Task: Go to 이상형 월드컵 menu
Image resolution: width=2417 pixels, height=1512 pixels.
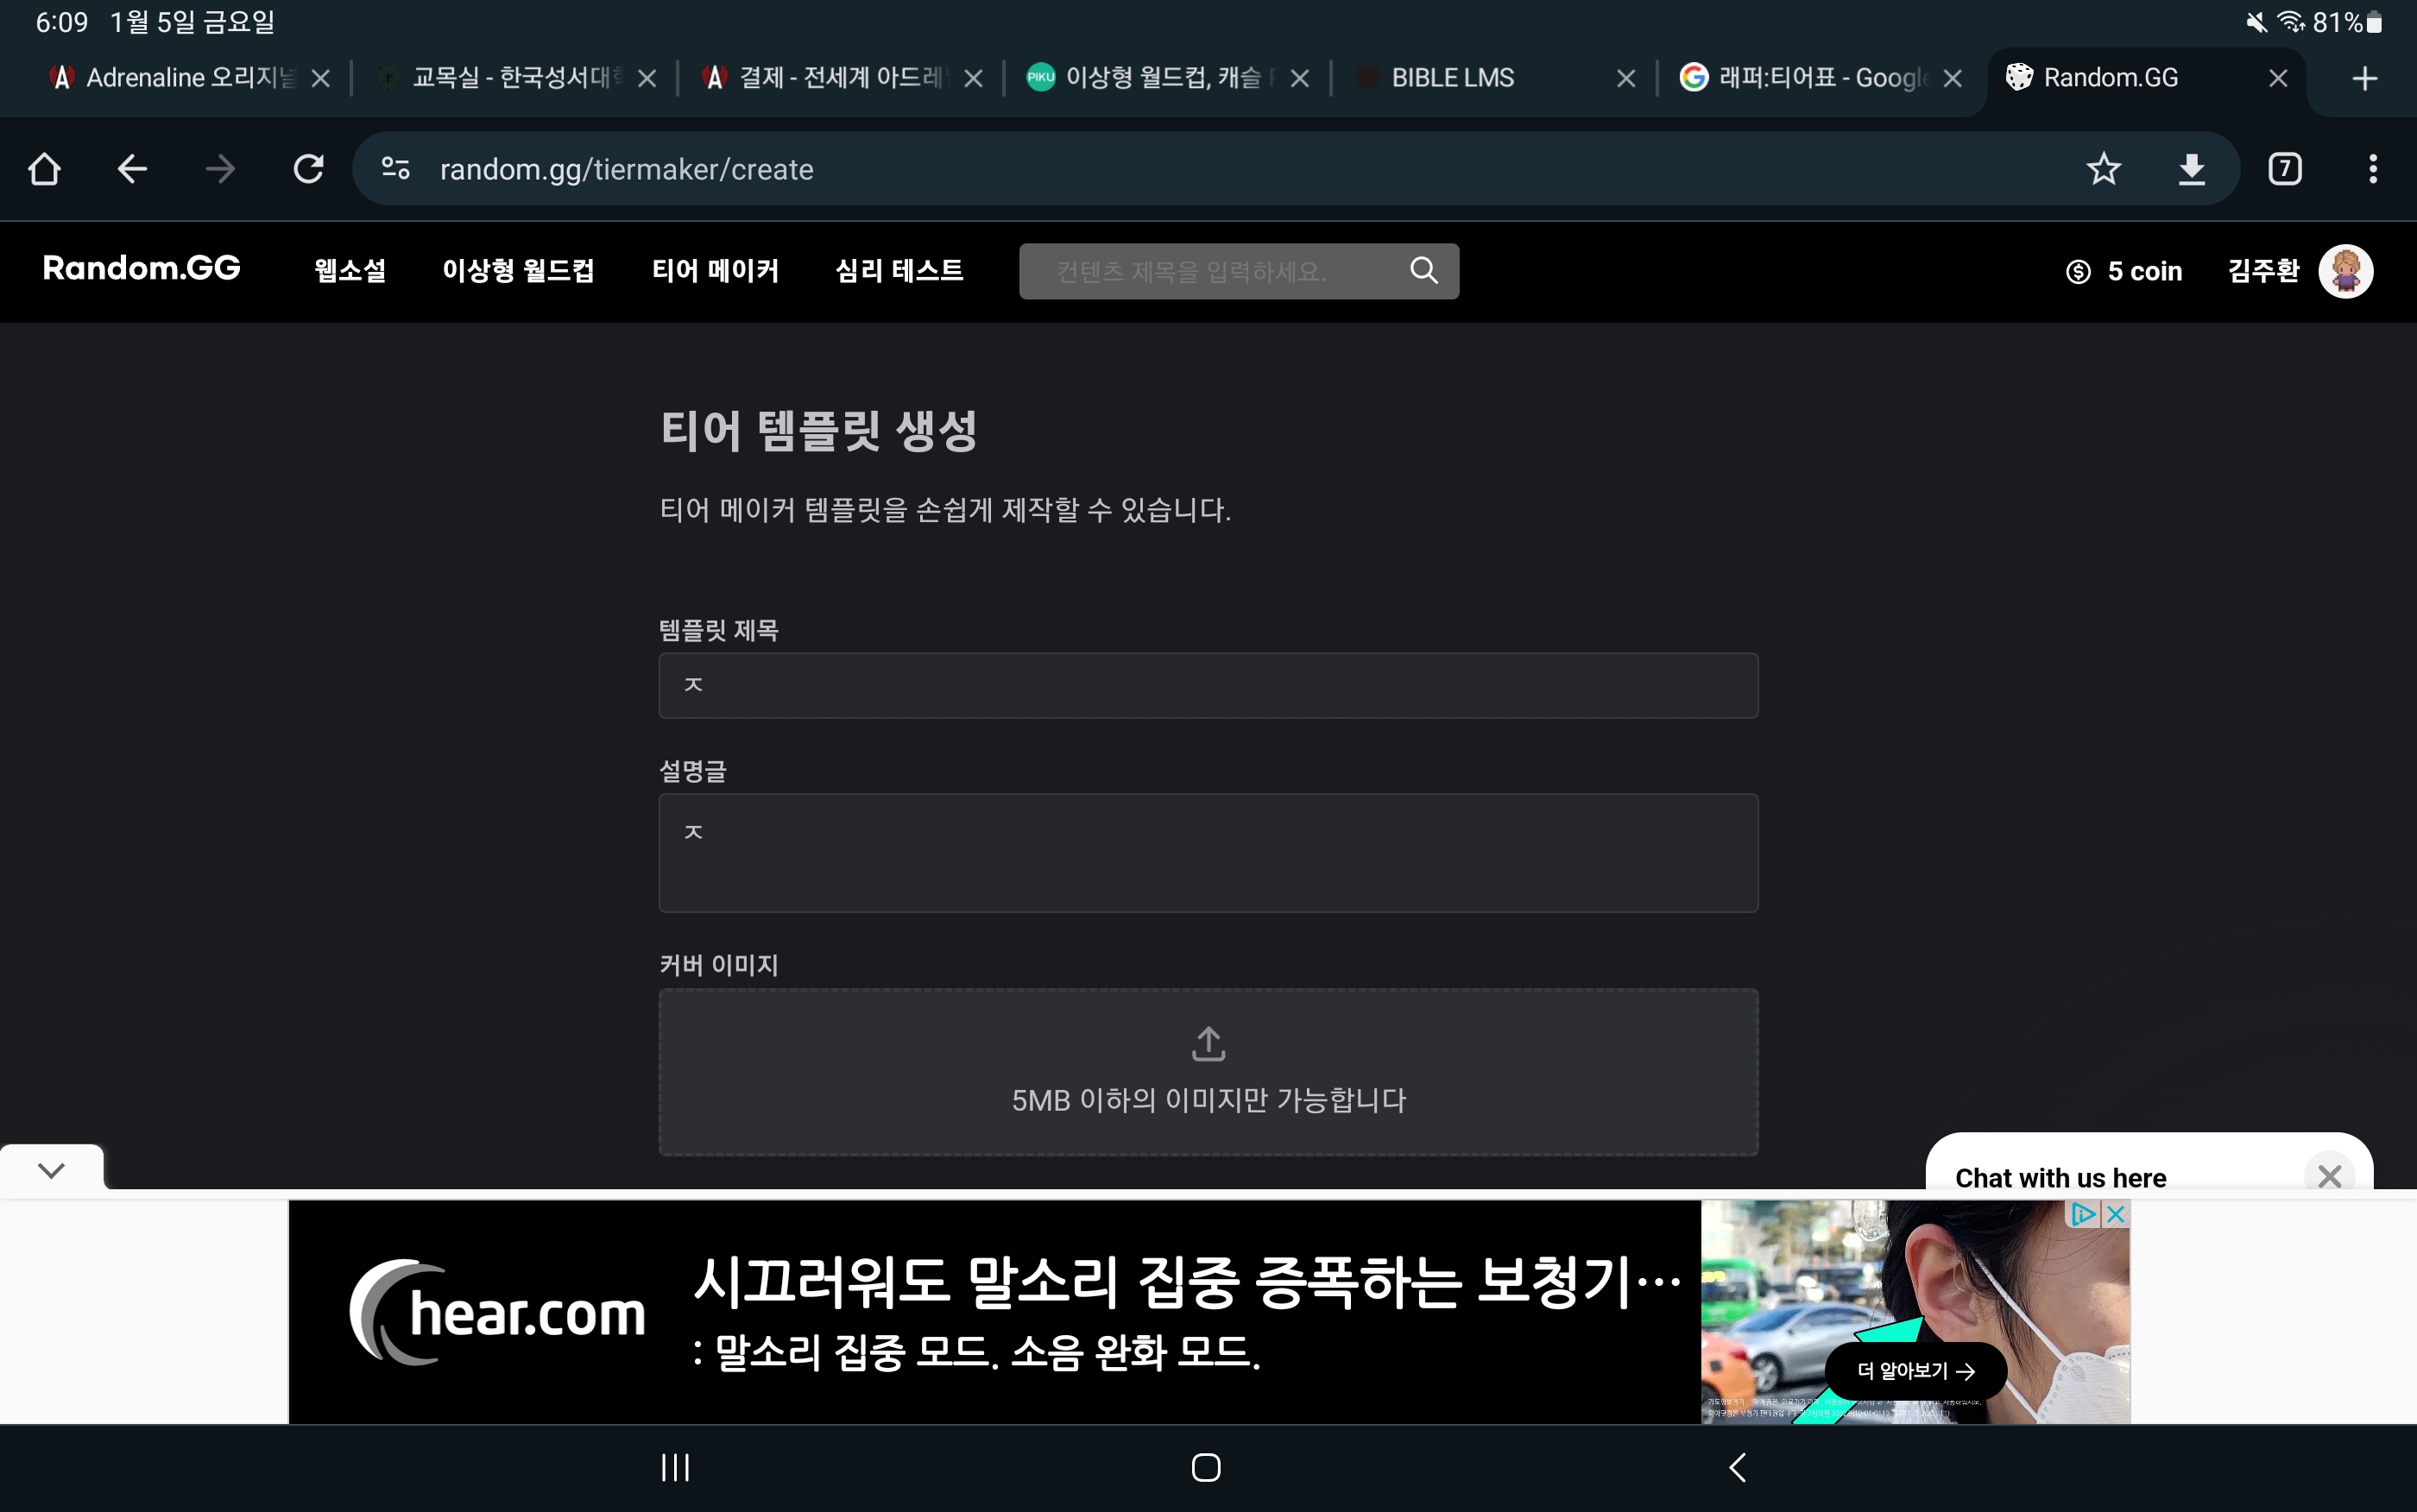Action: (518, 270)
